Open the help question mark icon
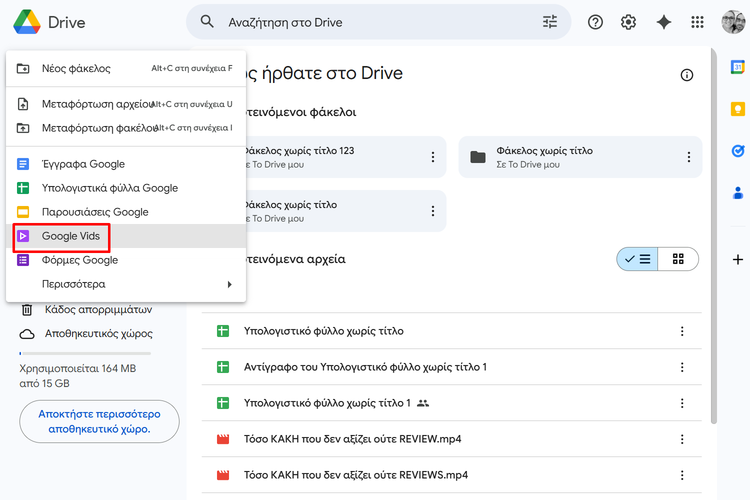The height and width of the screenshot is (500, 750). click(596, 22)
